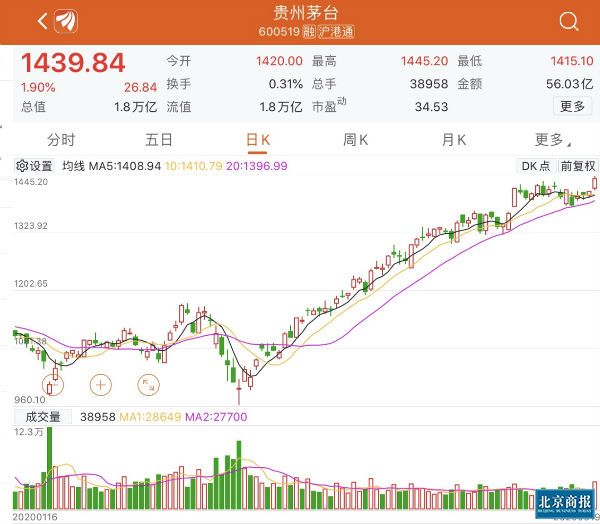Click the lowest price 1415.10
Screen dimensions: 600x524
(x=572, y=61)
